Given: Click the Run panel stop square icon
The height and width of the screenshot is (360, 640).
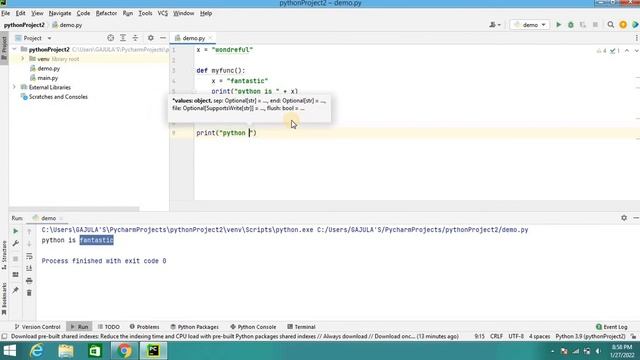Looking at the screenshot, I should pos(16,259).
